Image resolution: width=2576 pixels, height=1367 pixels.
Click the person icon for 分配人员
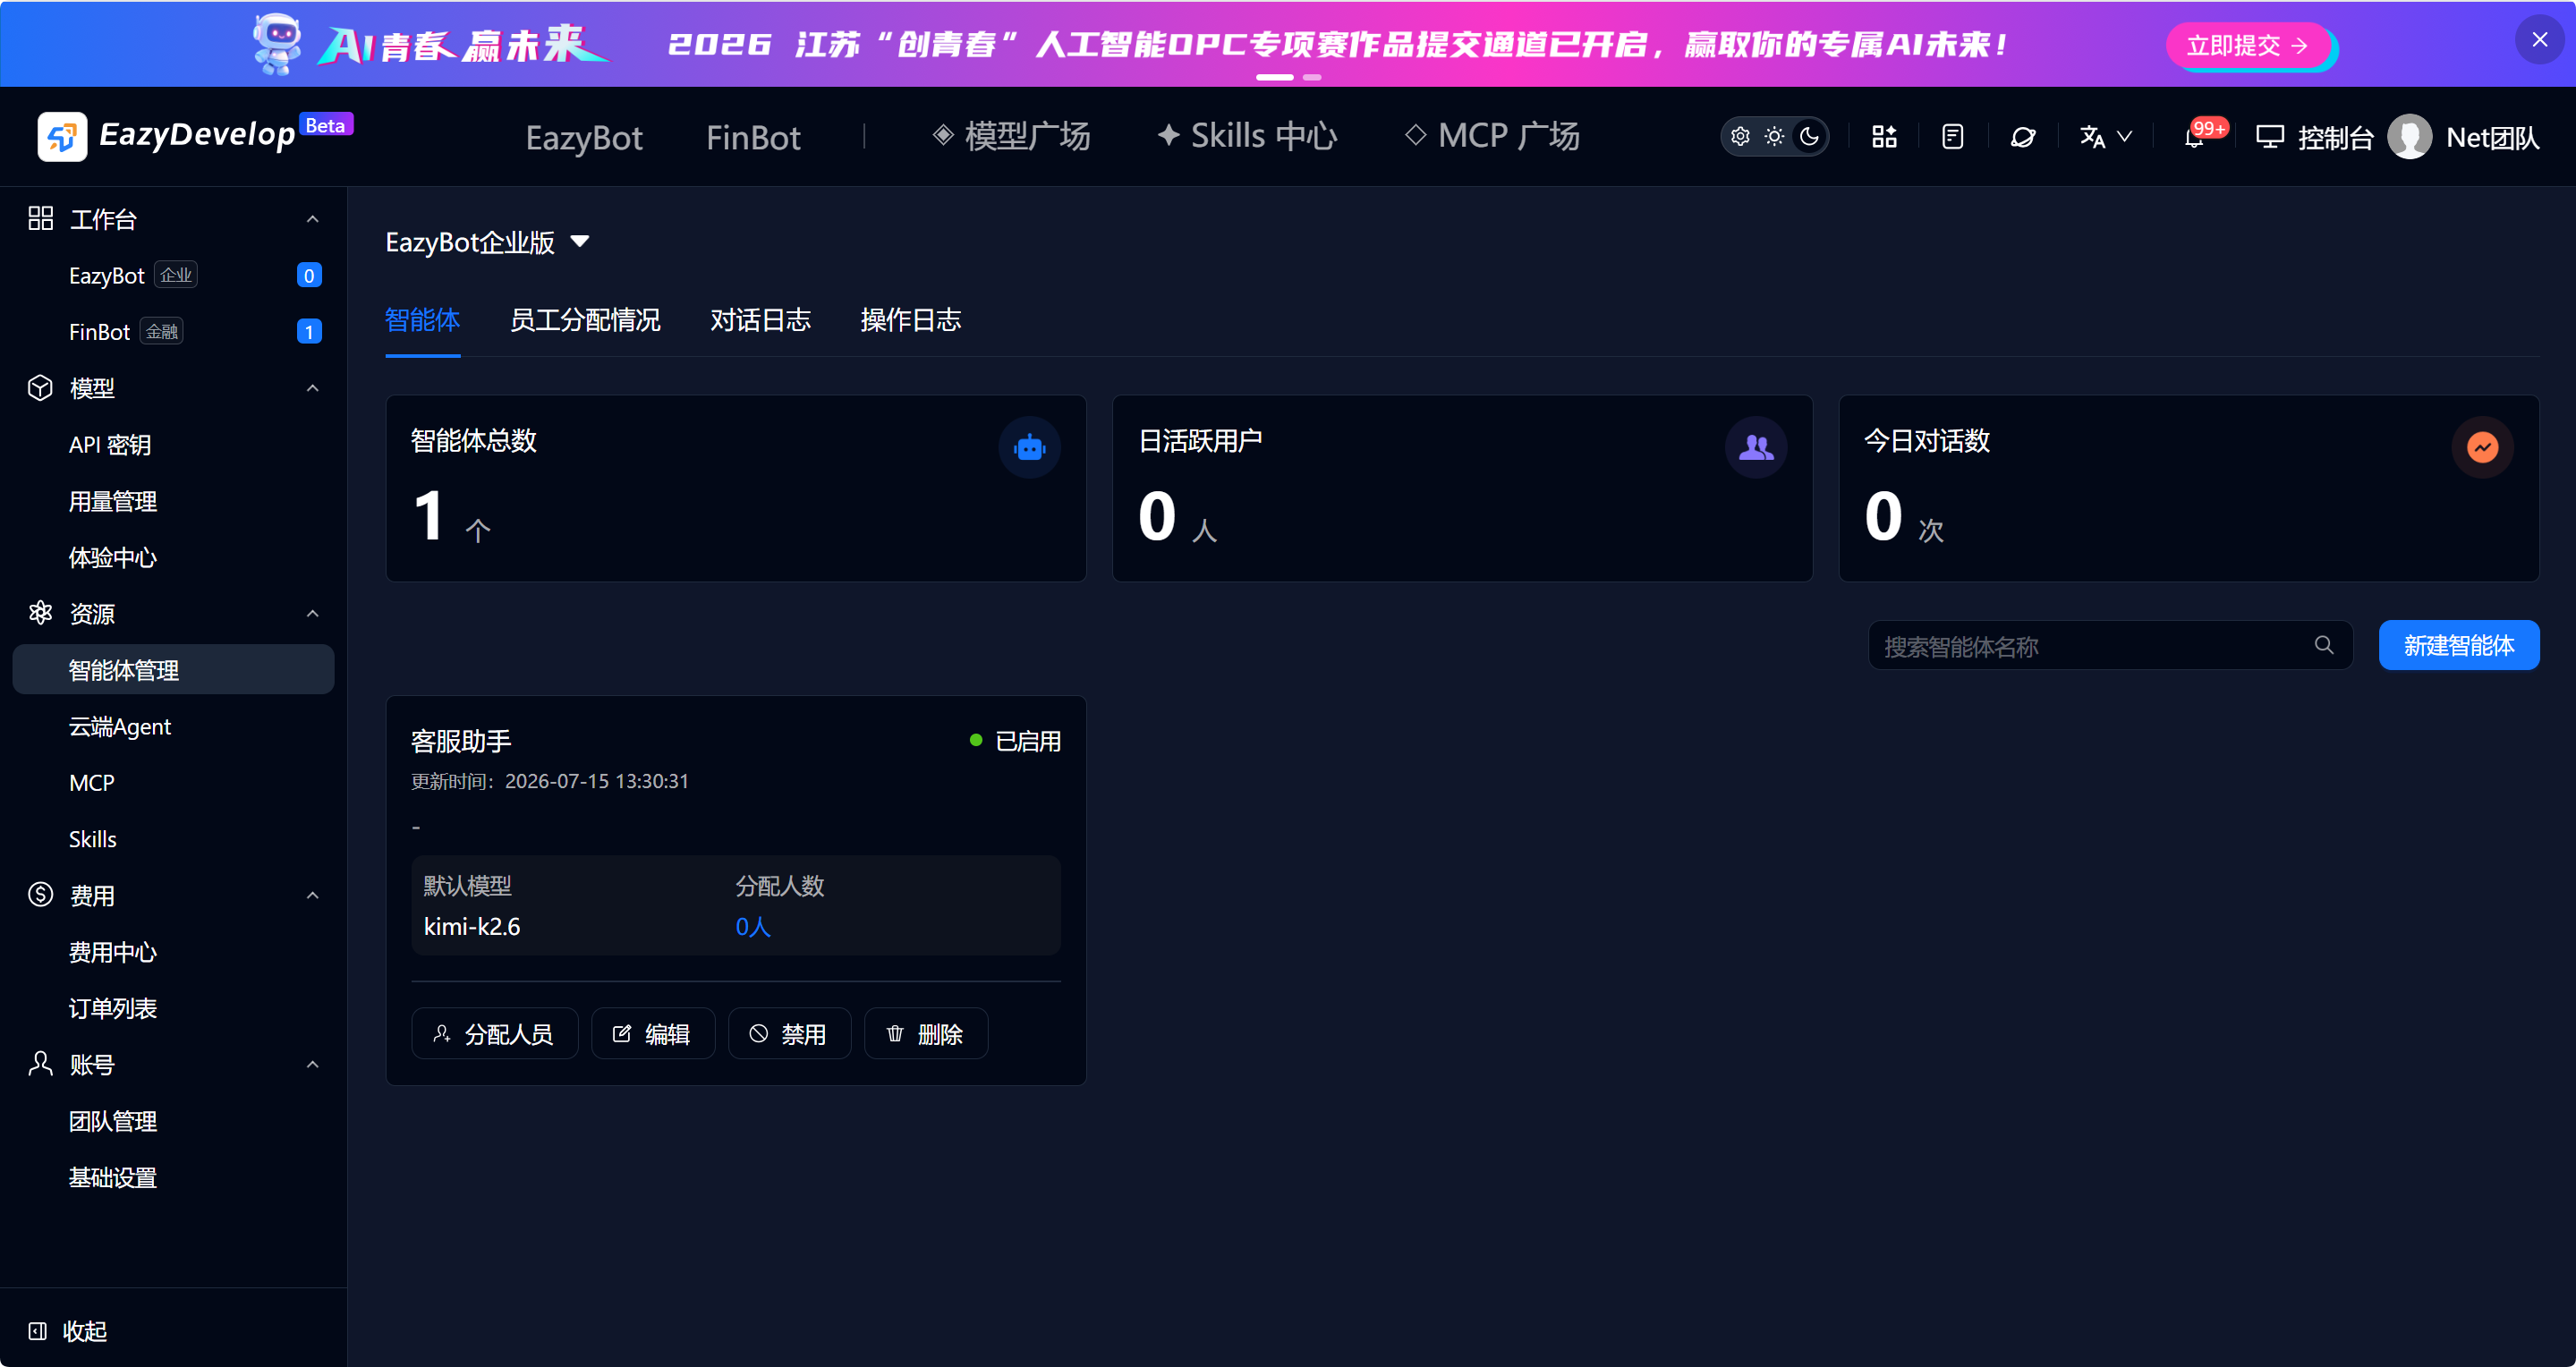coord(441,1033)
